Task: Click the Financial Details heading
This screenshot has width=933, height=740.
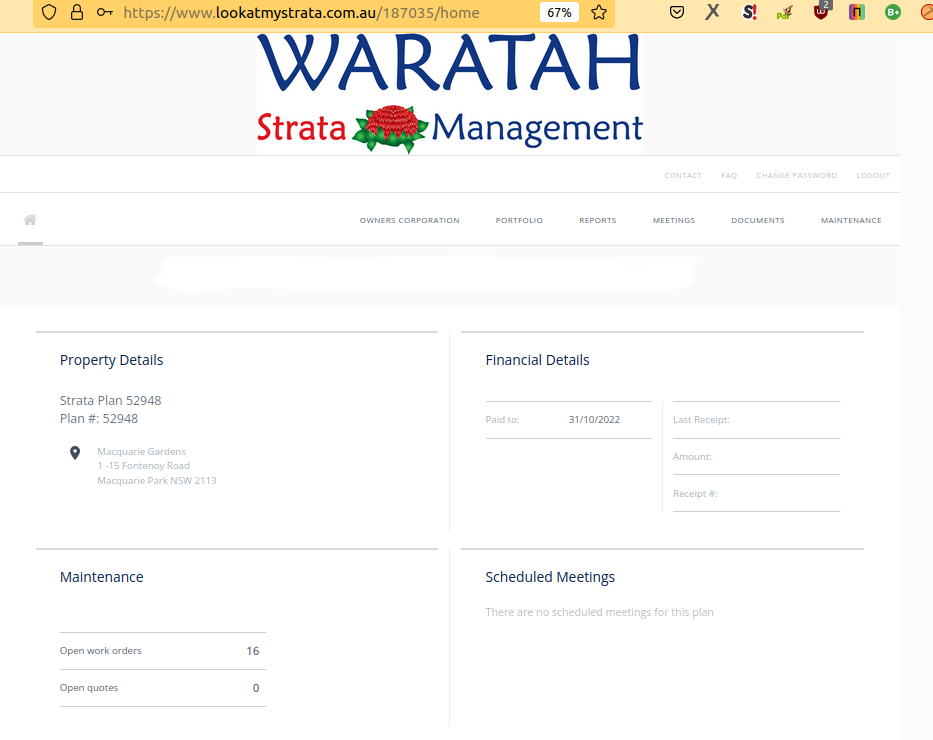Action: [x=537, y=360]
